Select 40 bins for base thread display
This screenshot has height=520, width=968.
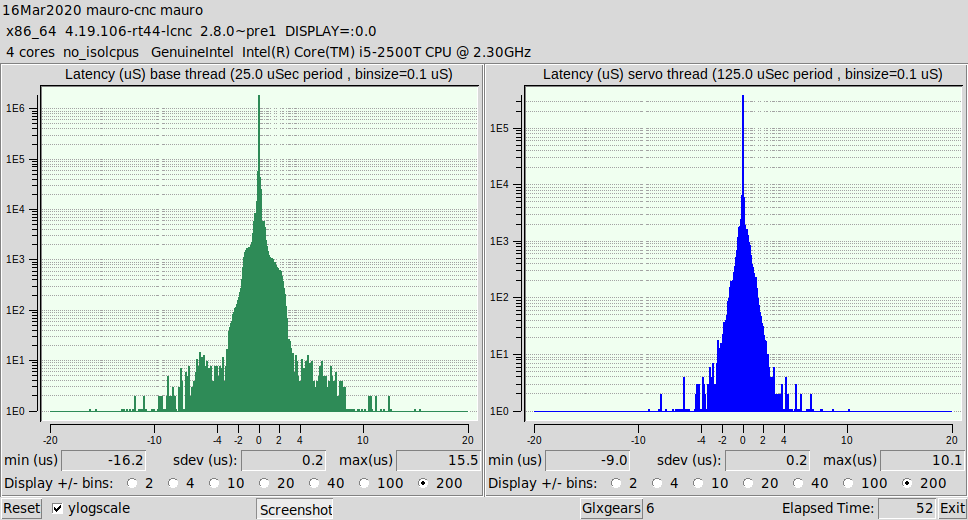314,483
